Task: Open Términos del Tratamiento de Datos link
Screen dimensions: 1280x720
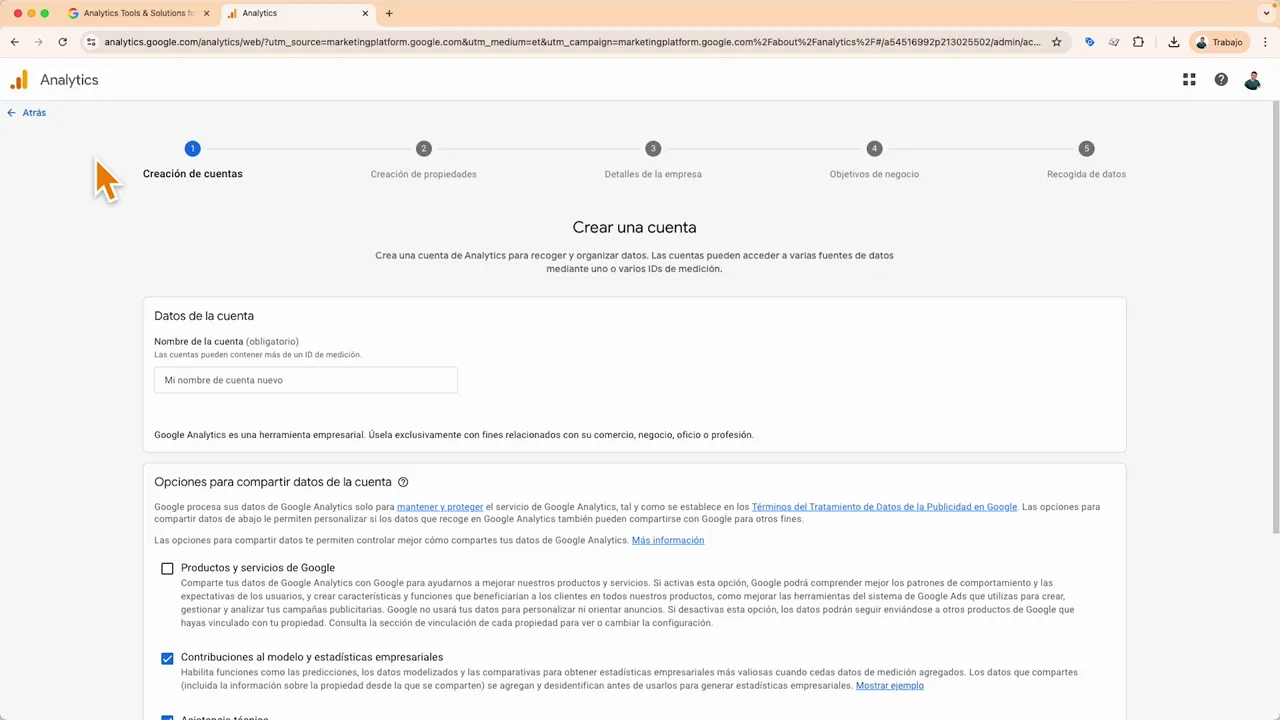Action: point(884,507)
